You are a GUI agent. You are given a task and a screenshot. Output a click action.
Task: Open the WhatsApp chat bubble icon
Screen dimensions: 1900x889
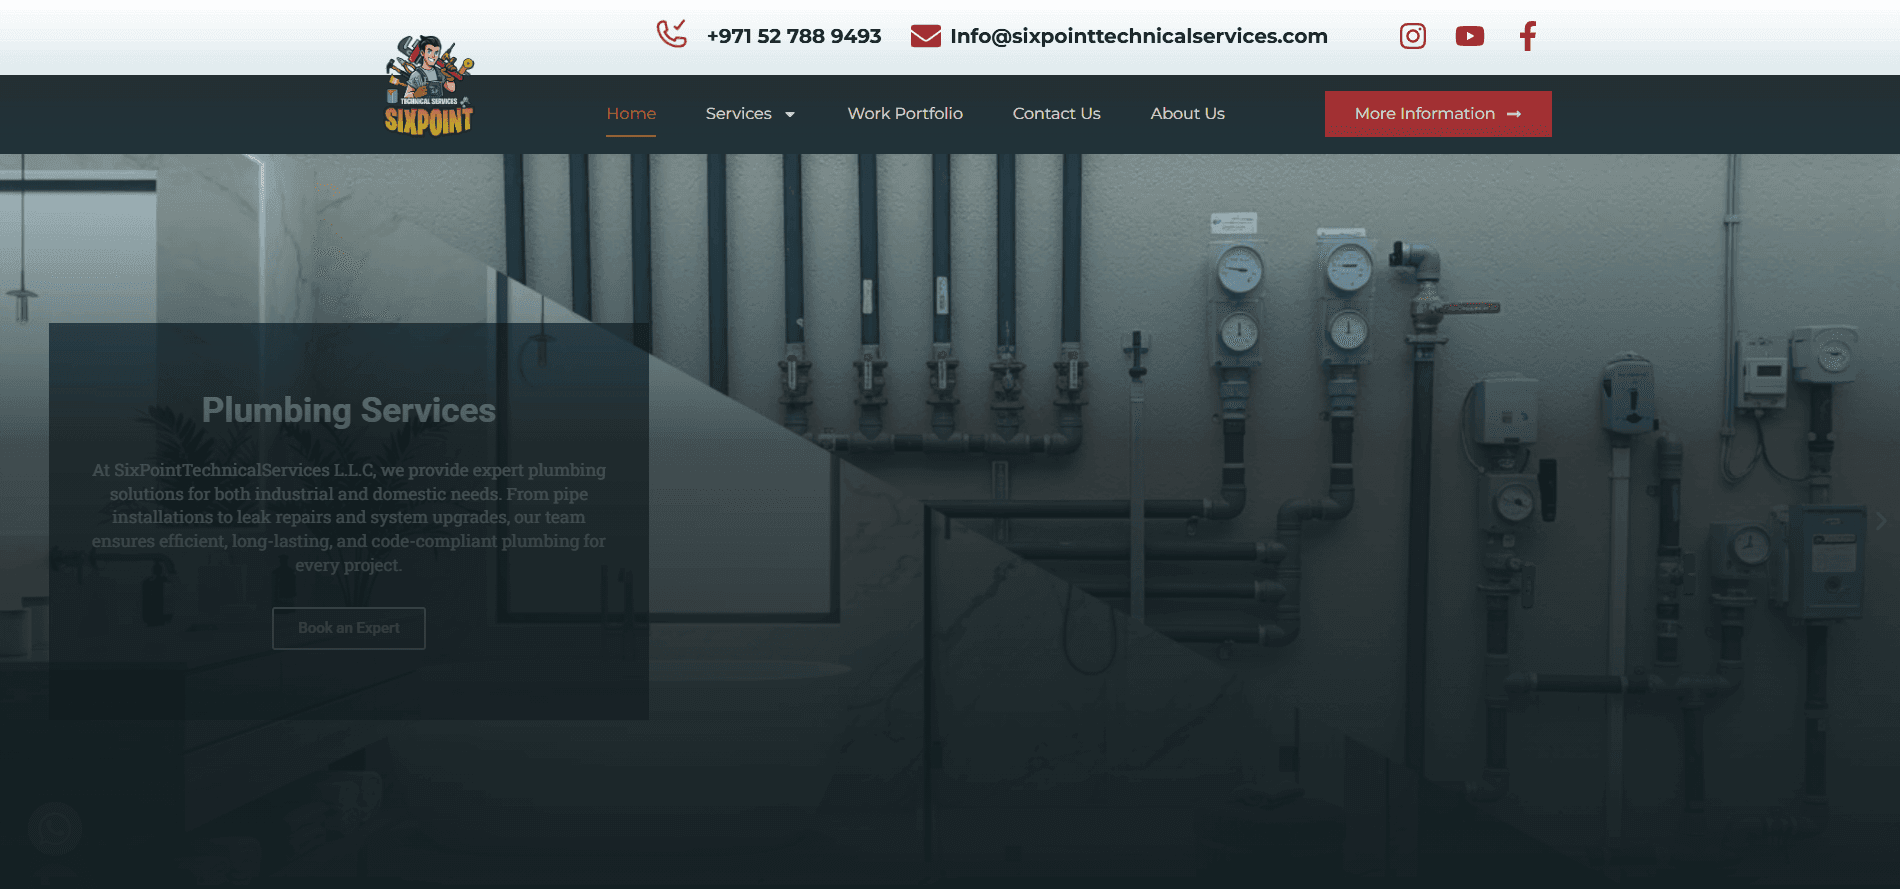(x=55, y=828)
